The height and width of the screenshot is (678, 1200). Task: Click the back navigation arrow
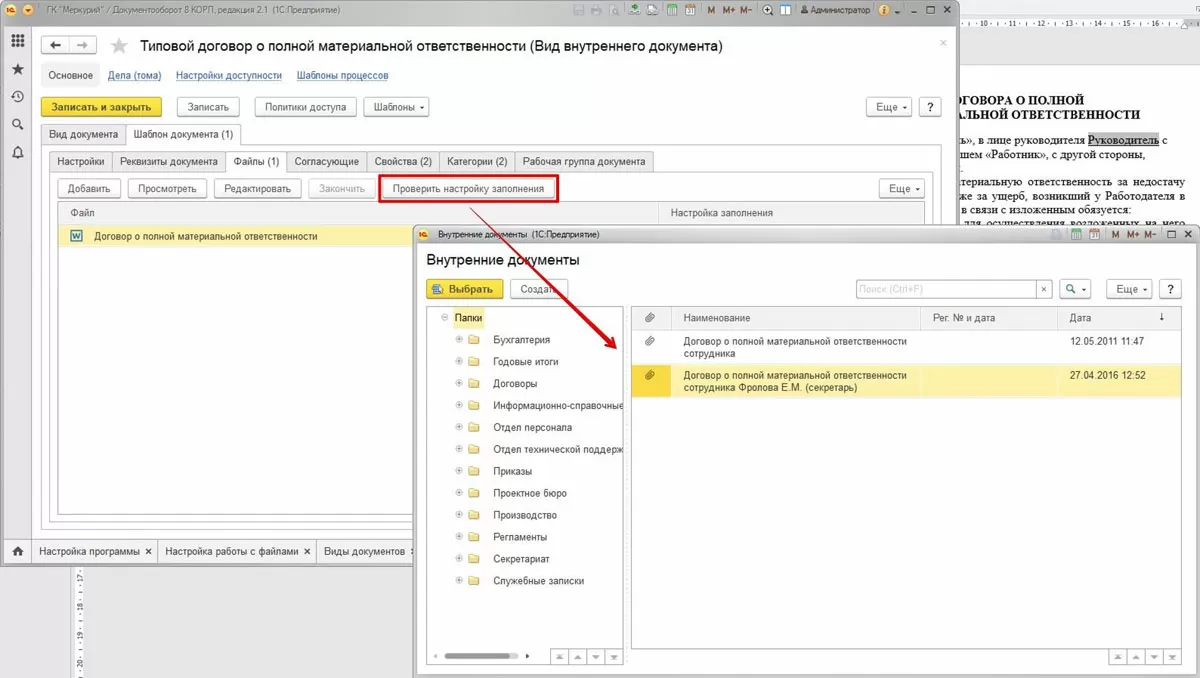coord(56,46)
